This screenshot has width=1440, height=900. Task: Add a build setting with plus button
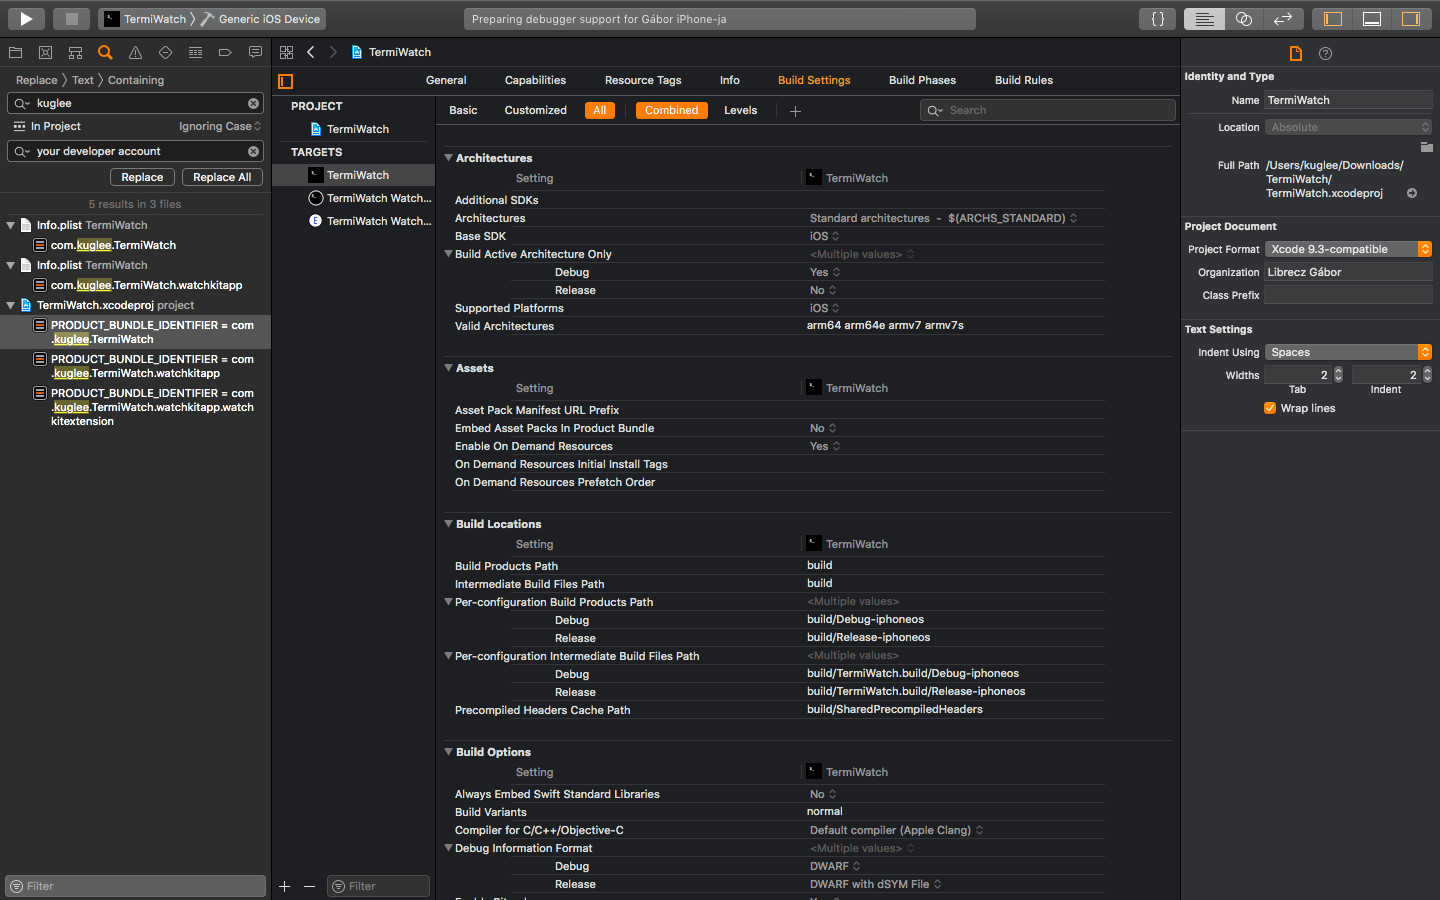(795, 111)
